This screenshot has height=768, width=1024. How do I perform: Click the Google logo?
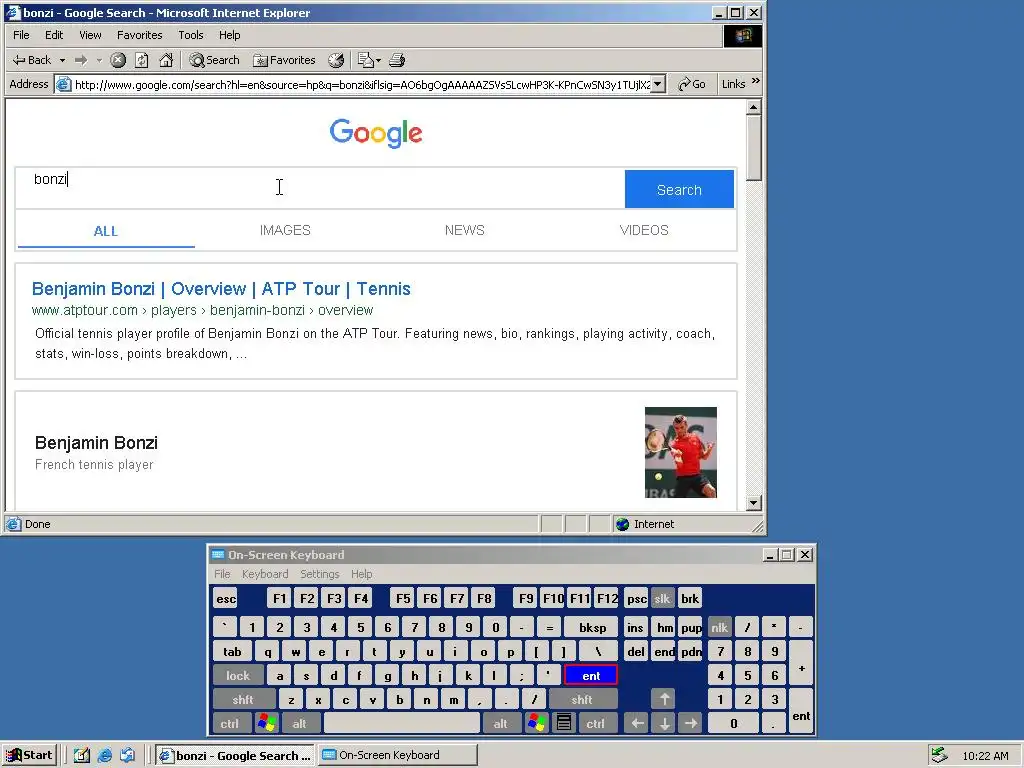(x=376, y=133)
